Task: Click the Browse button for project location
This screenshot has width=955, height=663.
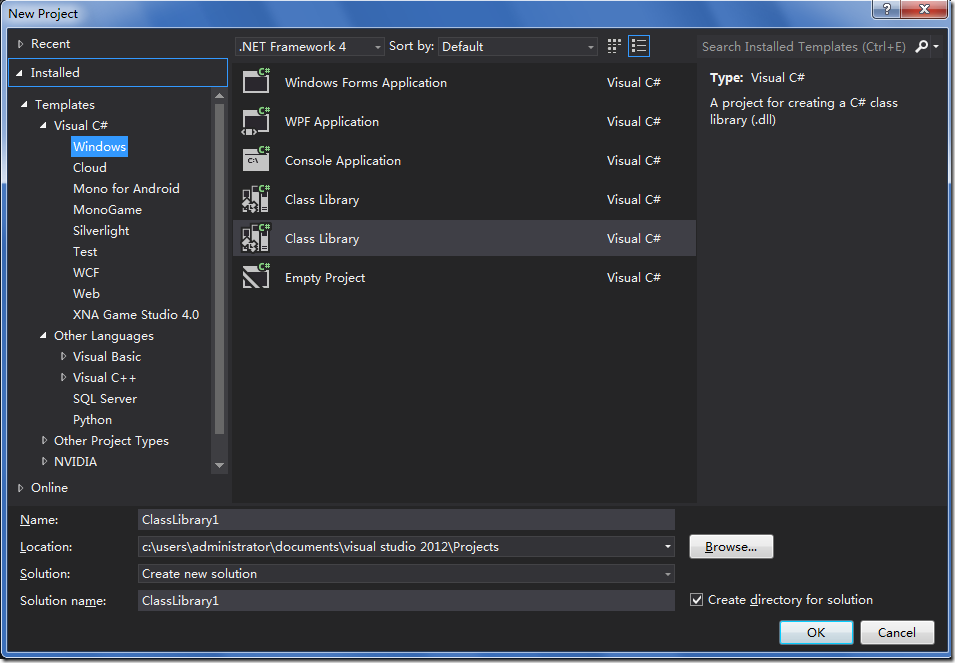Action: 731,546
